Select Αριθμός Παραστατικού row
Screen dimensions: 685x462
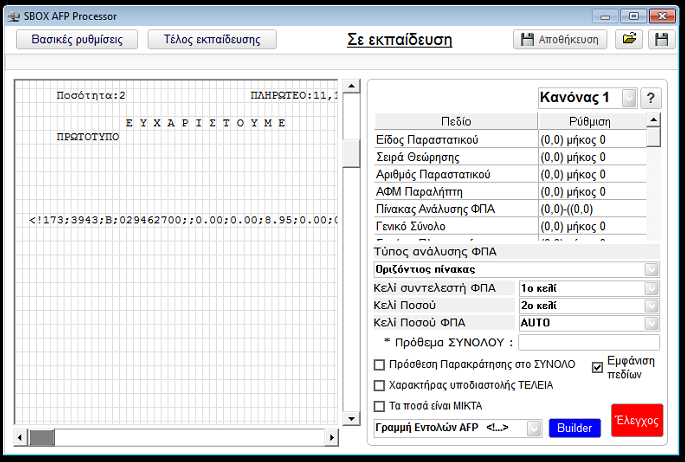(x=510, y=175)
